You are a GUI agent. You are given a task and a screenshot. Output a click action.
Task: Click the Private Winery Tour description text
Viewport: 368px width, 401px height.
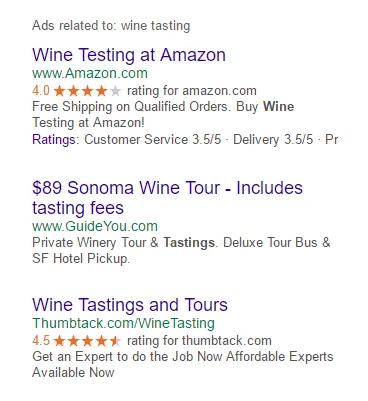point(181,250)
